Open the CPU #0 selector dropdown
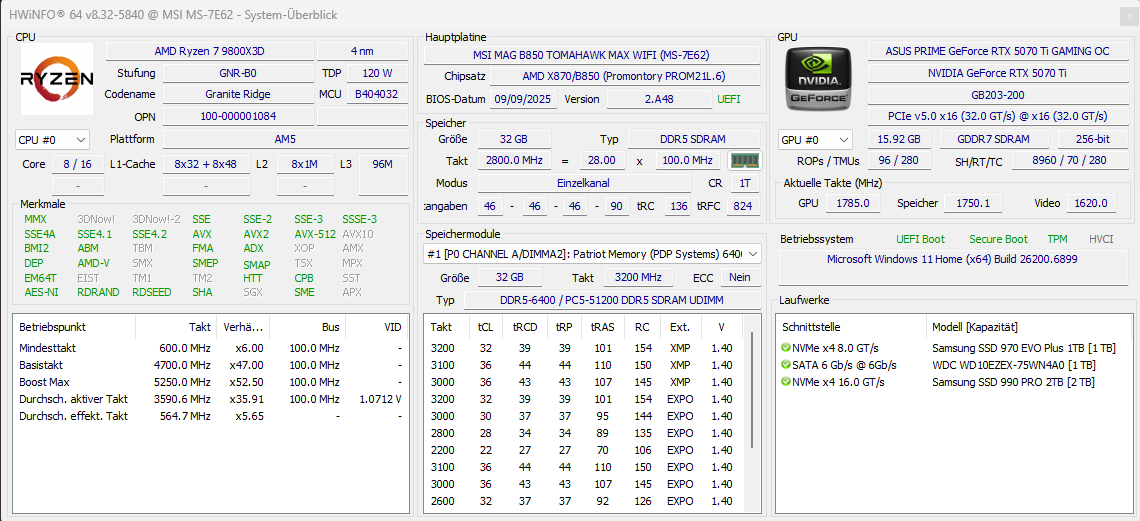 click(52, 140)
